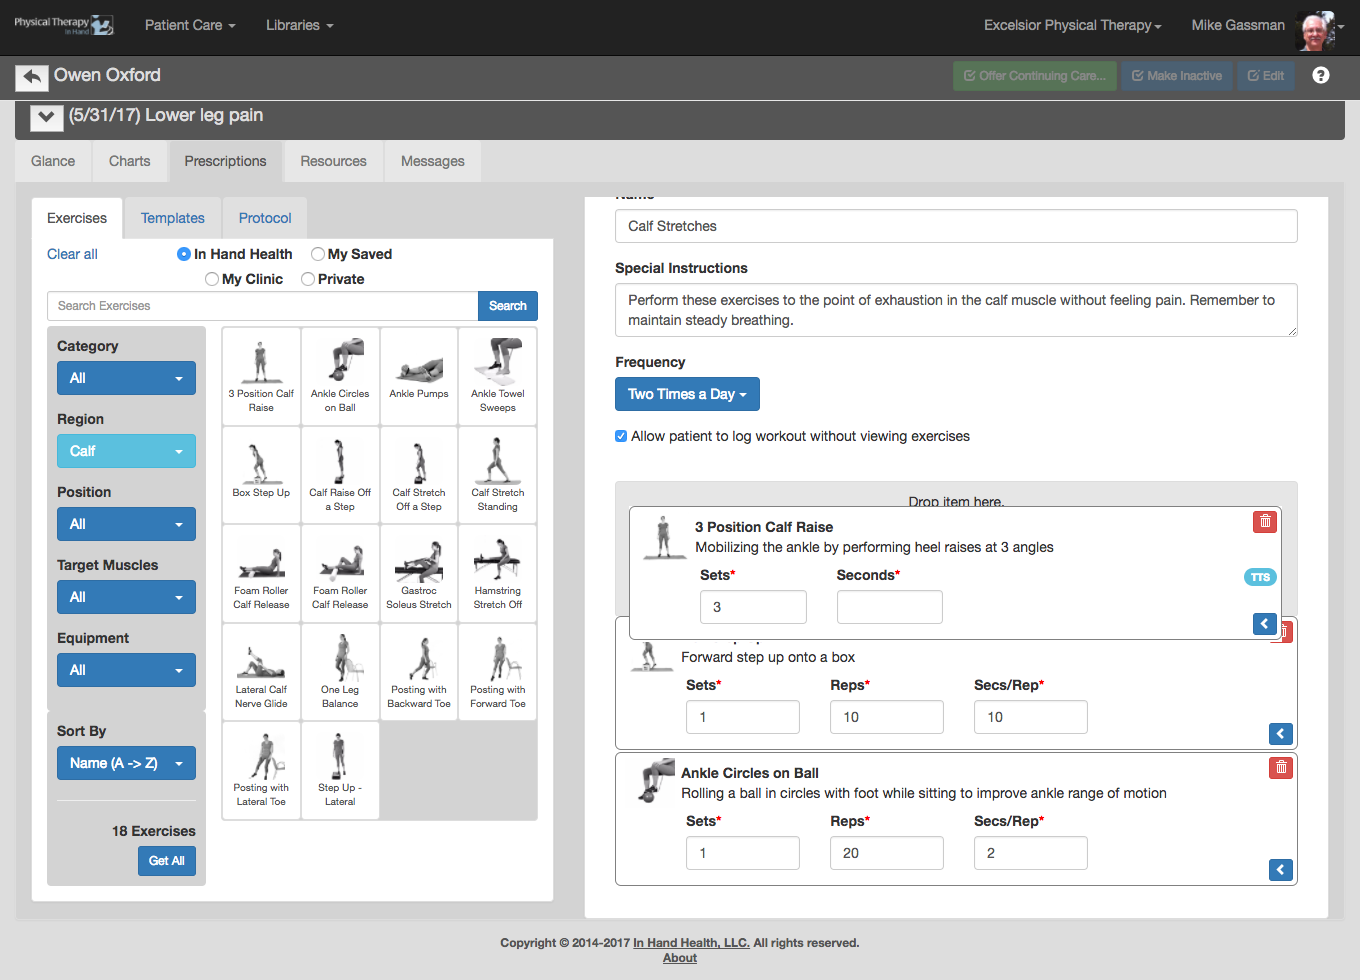Expand the Target Muscles dropdown
Screen dimensions: 1360x980
pos(126,597)
